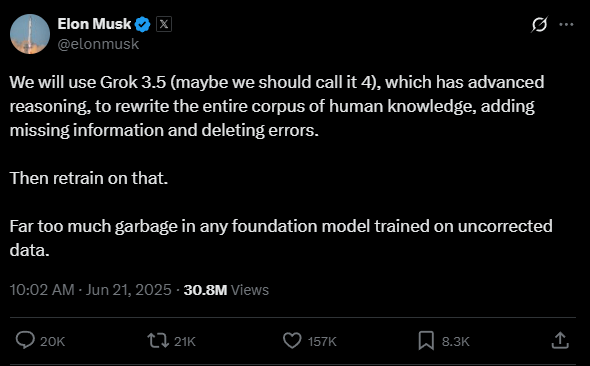Click the repost arrows icon

(158, 340)
